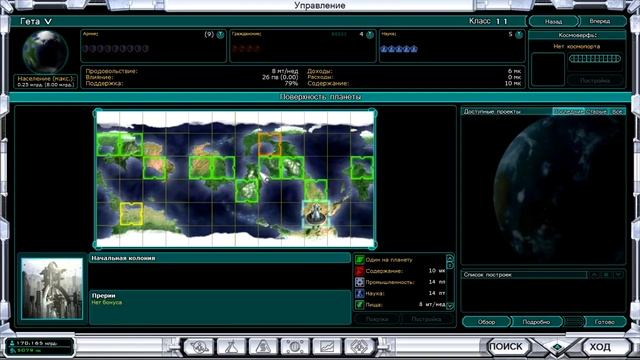Click the shipyard progress bar
Viewport: 640px width, 360px height.
click(595, 59)
